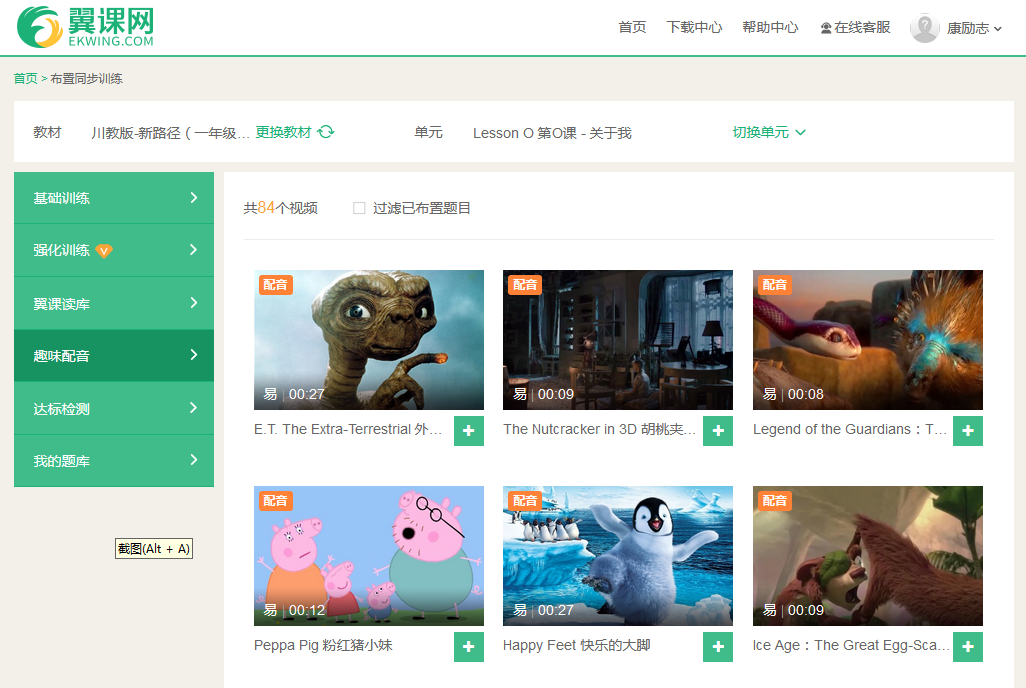The height and width of the screenshot is (688, 1026).
Task: Click the 00:12 duration on the Peppa Pig video
Action: coord(307,610)
